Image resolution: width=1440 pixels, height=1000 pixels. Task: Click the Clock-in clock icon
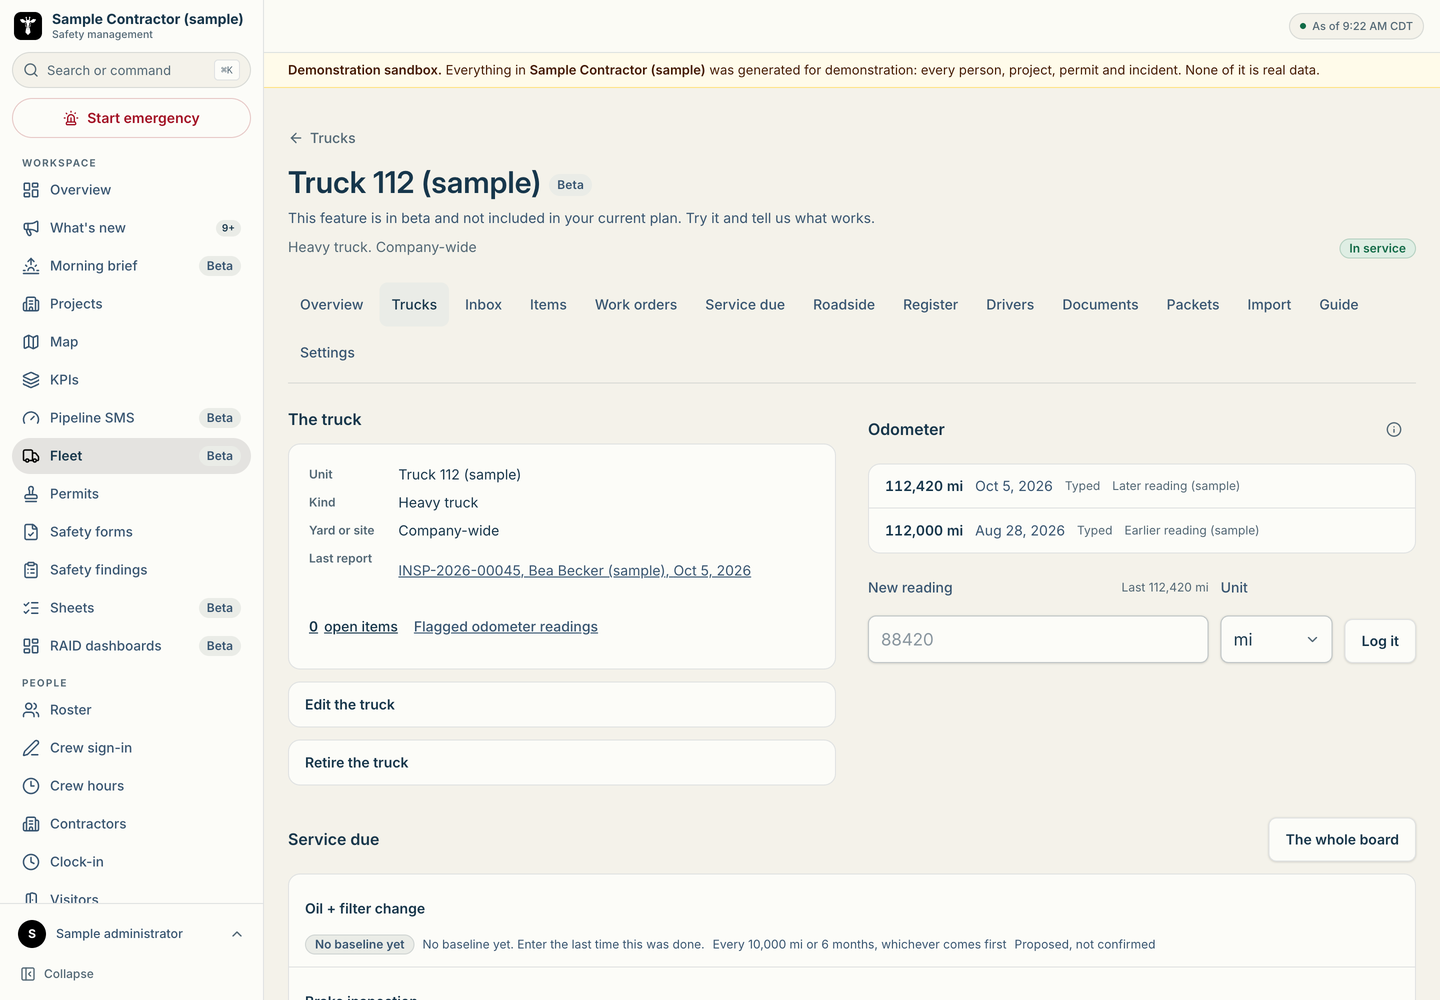(x=31, y=862)
